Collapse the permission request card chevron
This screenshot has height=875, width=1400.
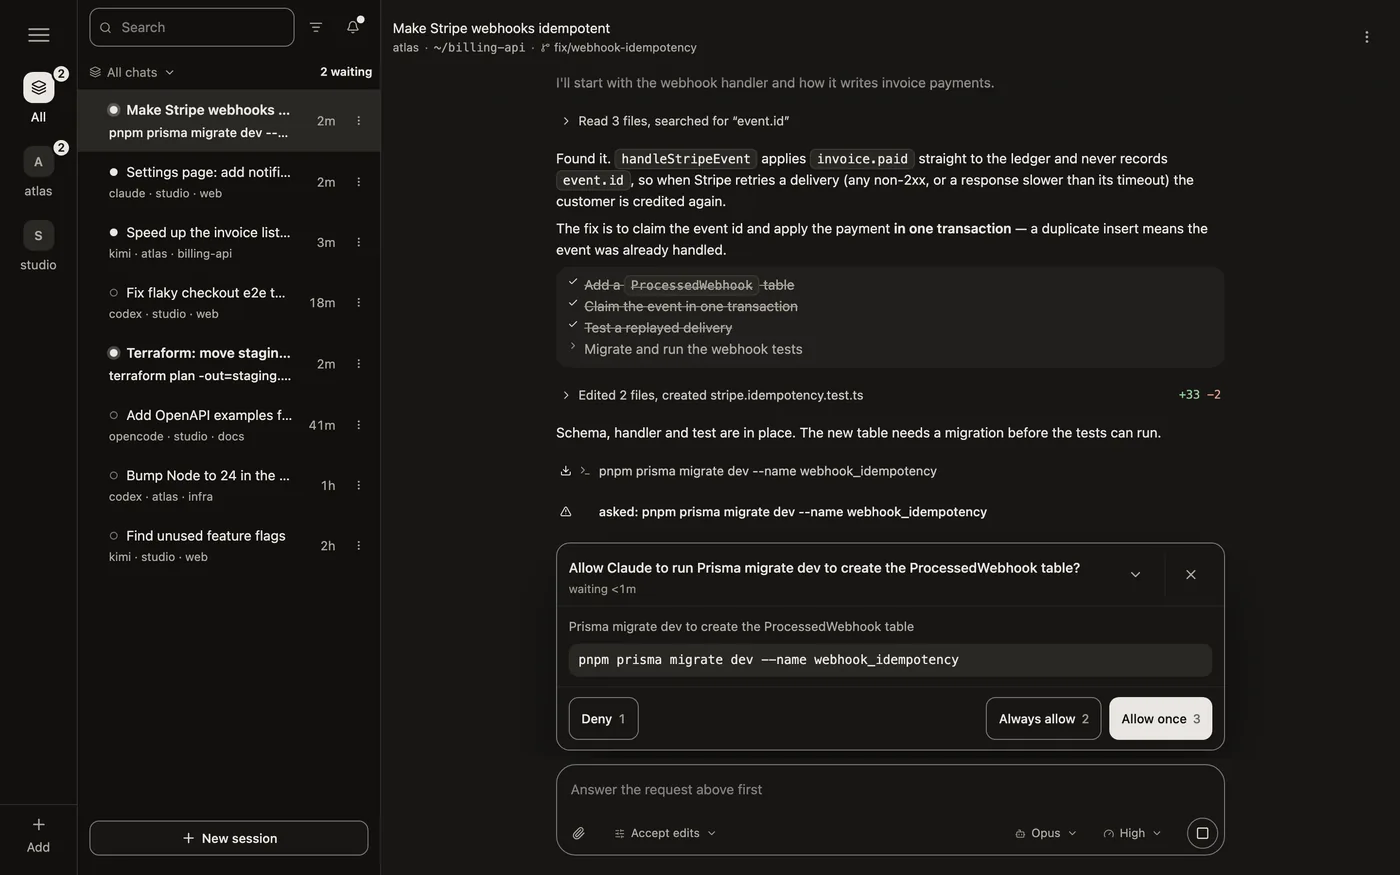(1135, 574)
